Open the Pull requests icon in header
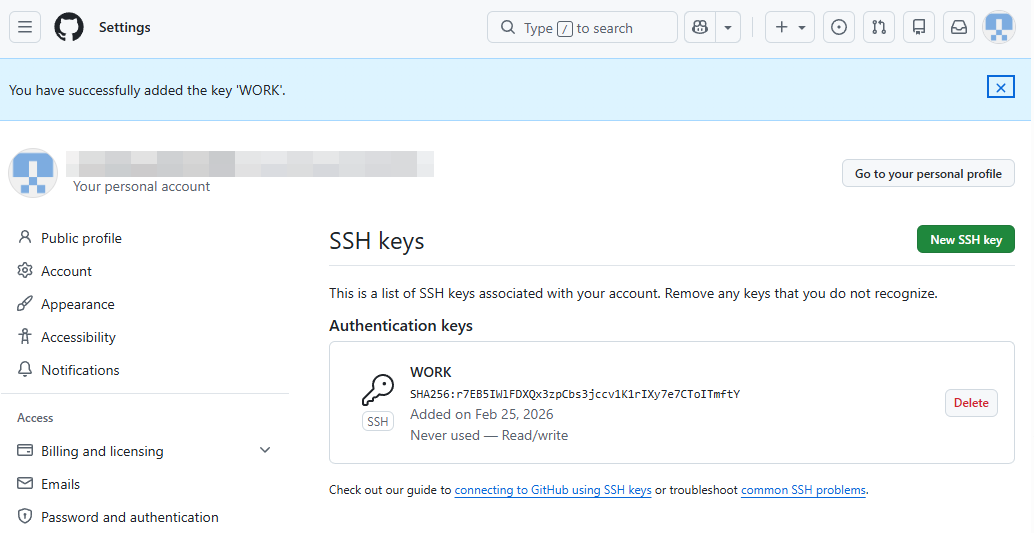The width and height of the screenshot is (1034, 533). tap(878, 27)
